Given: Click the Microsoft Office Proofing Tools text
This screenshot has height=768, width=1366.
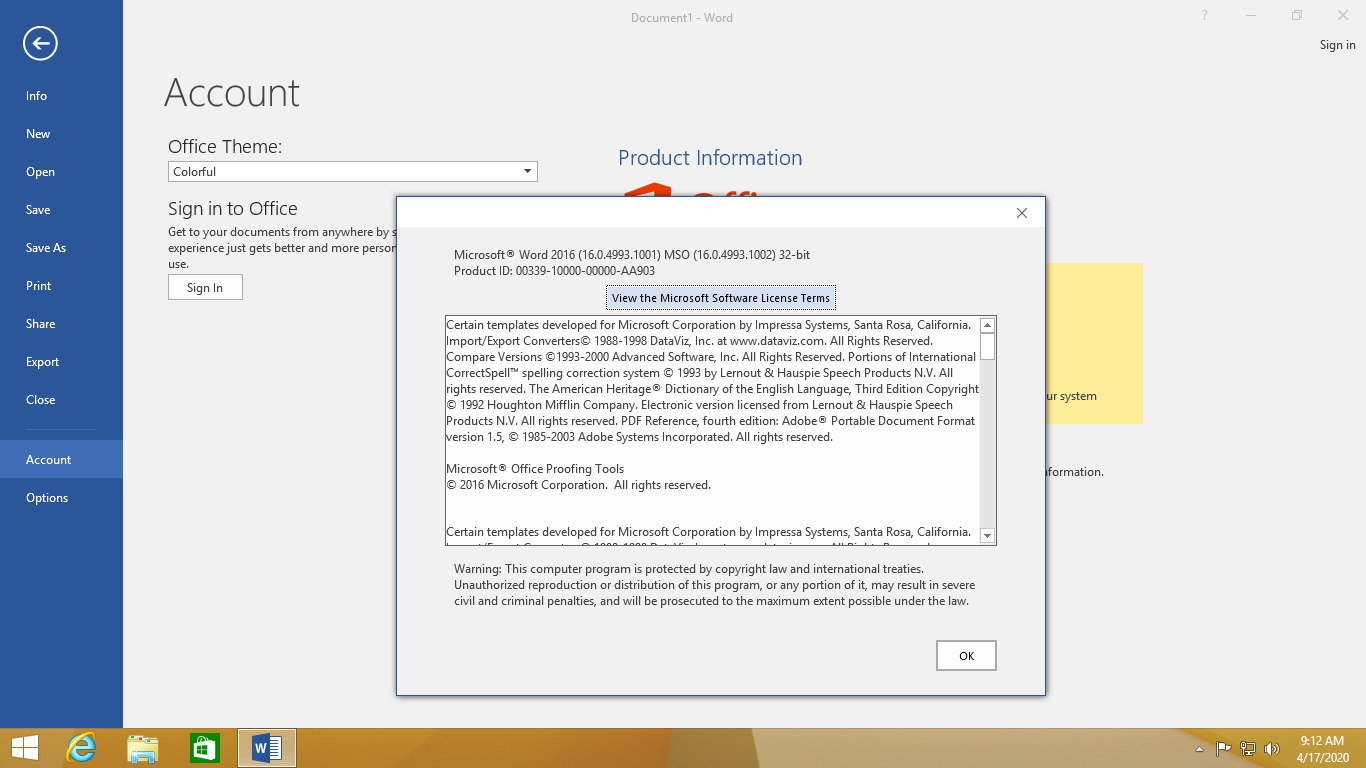Looking at the screenshot, I should (x=535, y=469).
